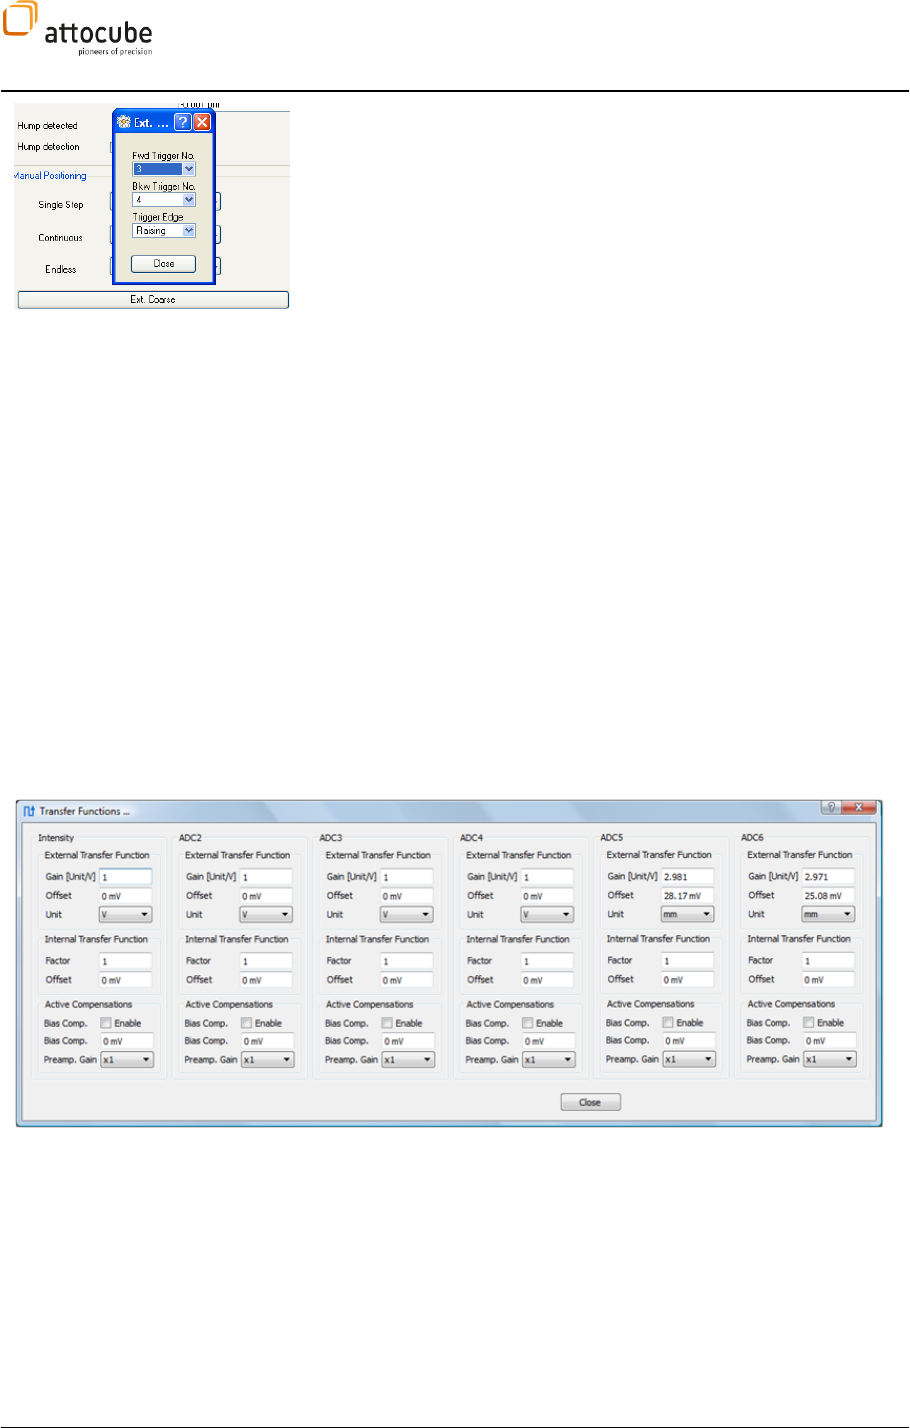Close the Ext. dialog with red X

(202, 122)
